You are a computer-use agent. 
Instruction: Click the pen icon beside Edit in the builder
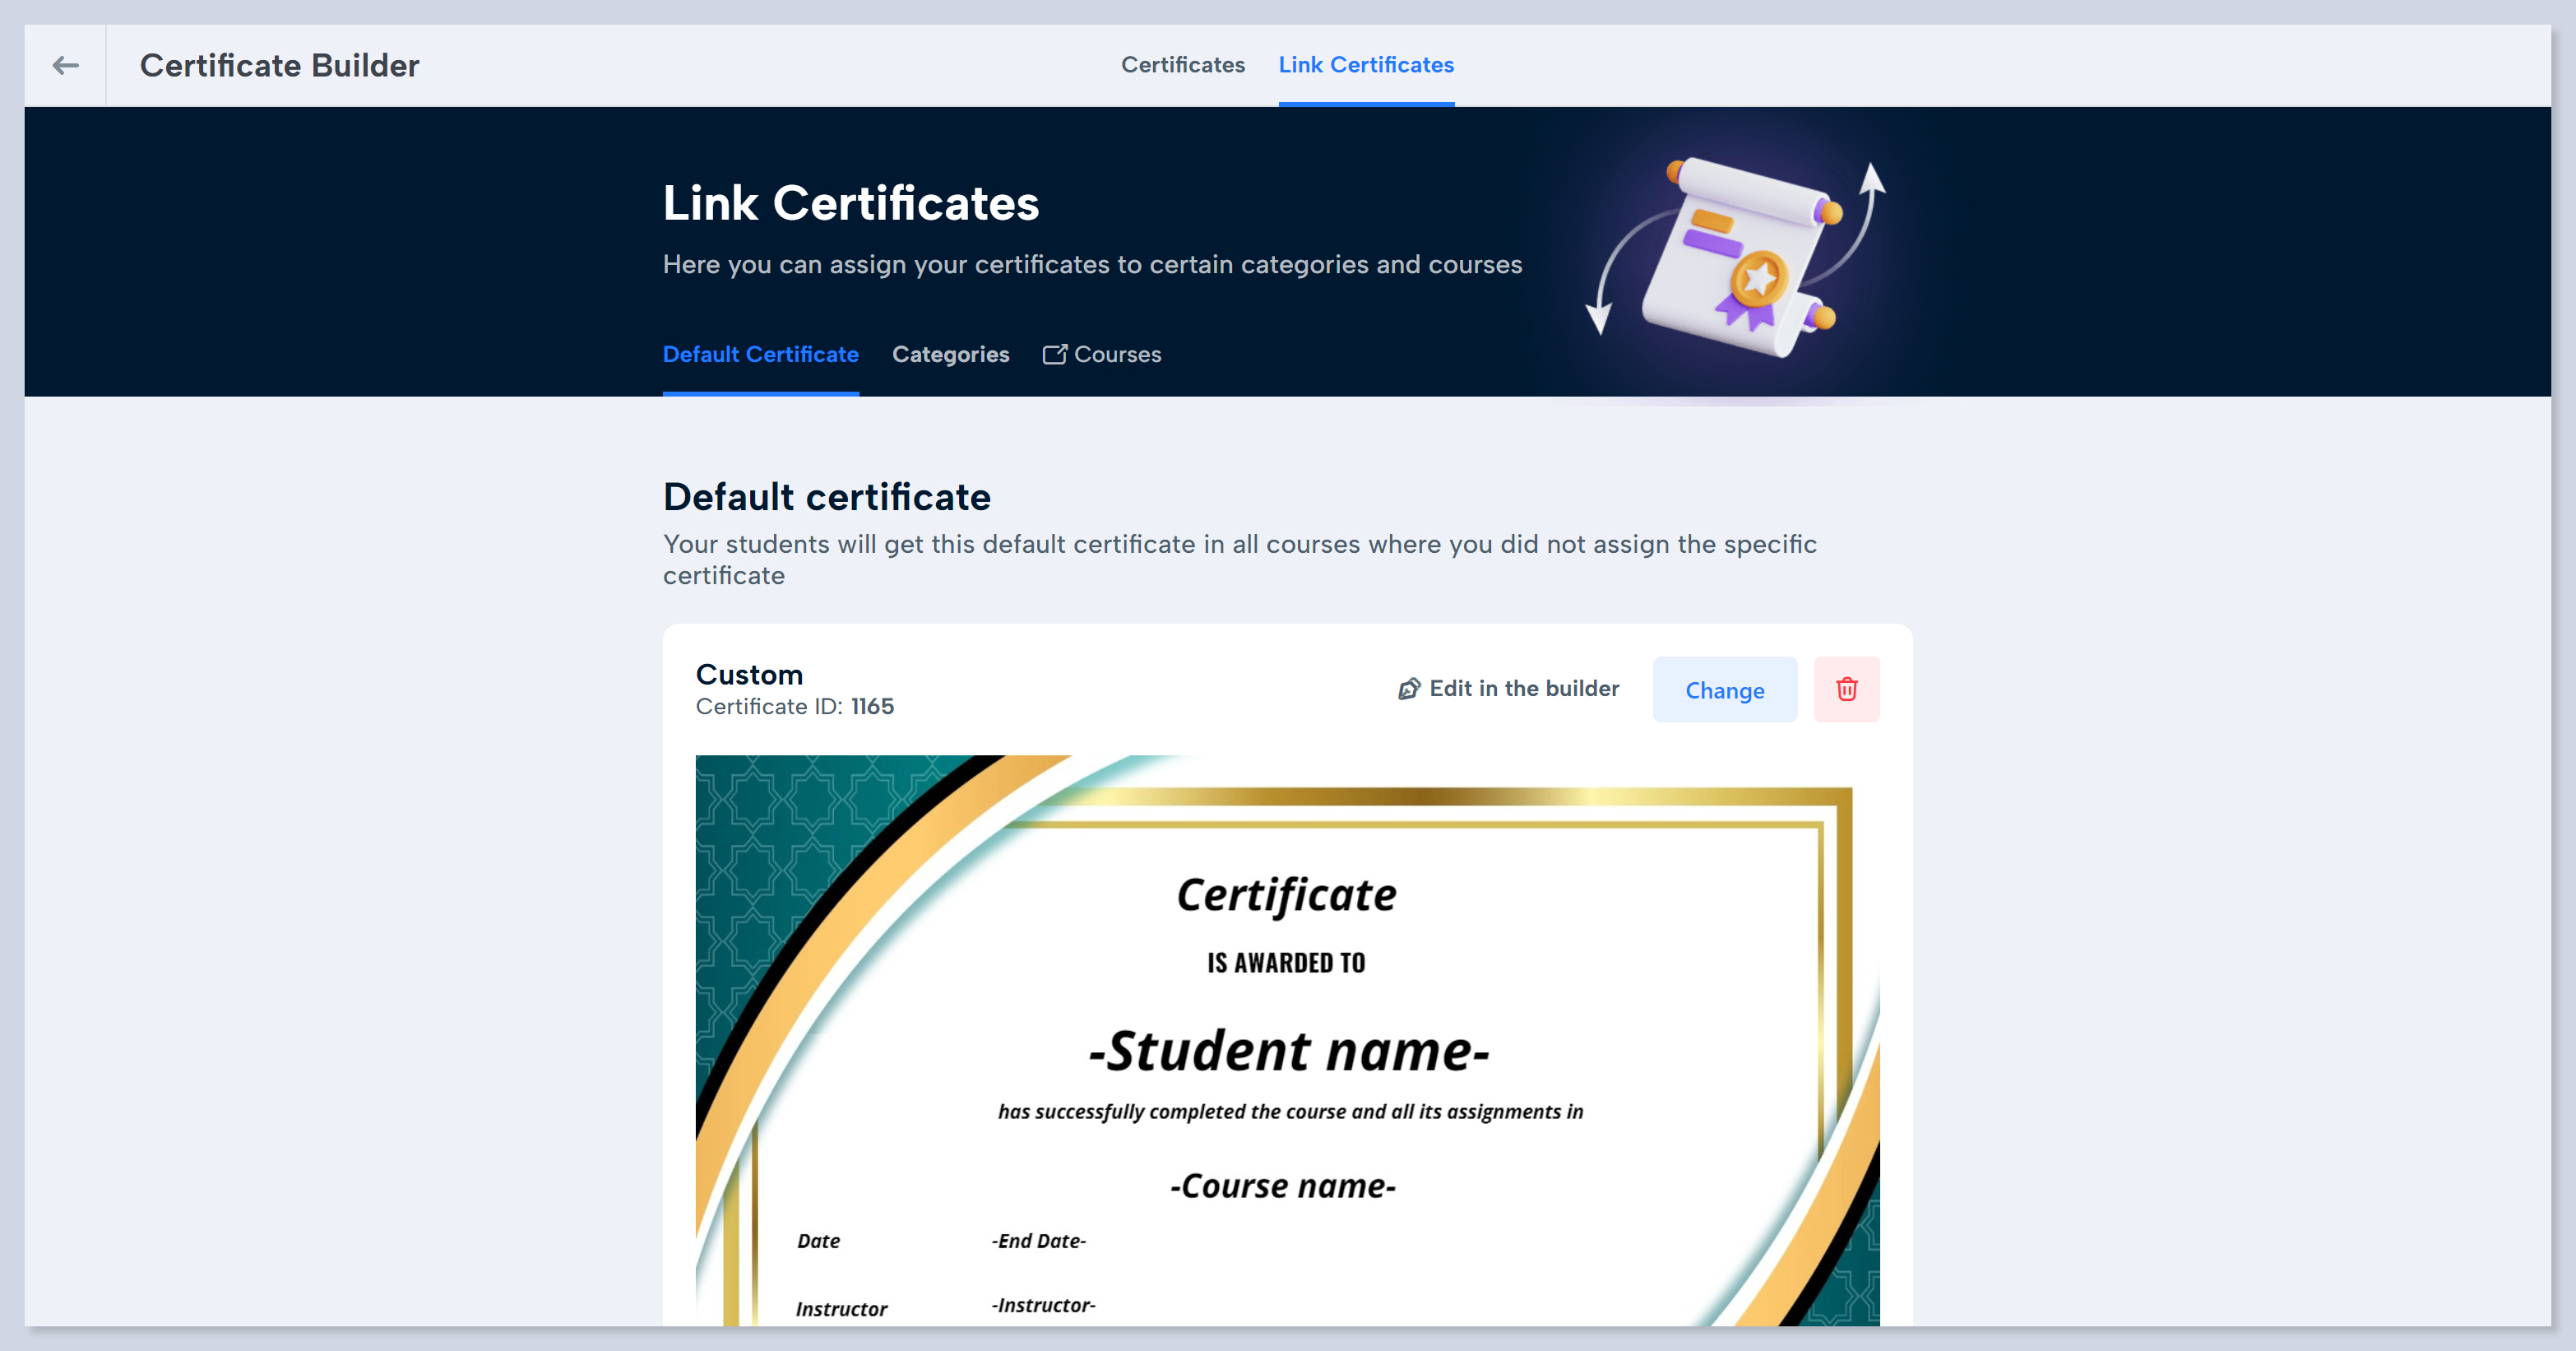1408,689
